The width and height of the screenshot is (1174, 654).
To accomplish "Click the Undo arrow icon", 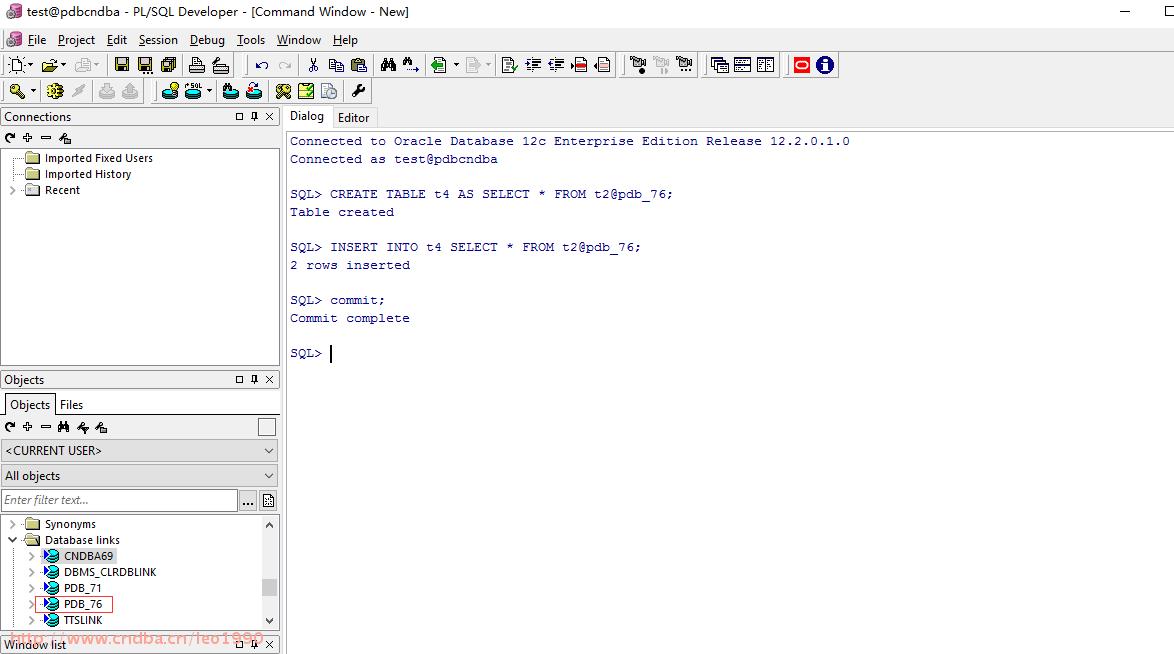I will pyautogui.click(x=261, y=66).
